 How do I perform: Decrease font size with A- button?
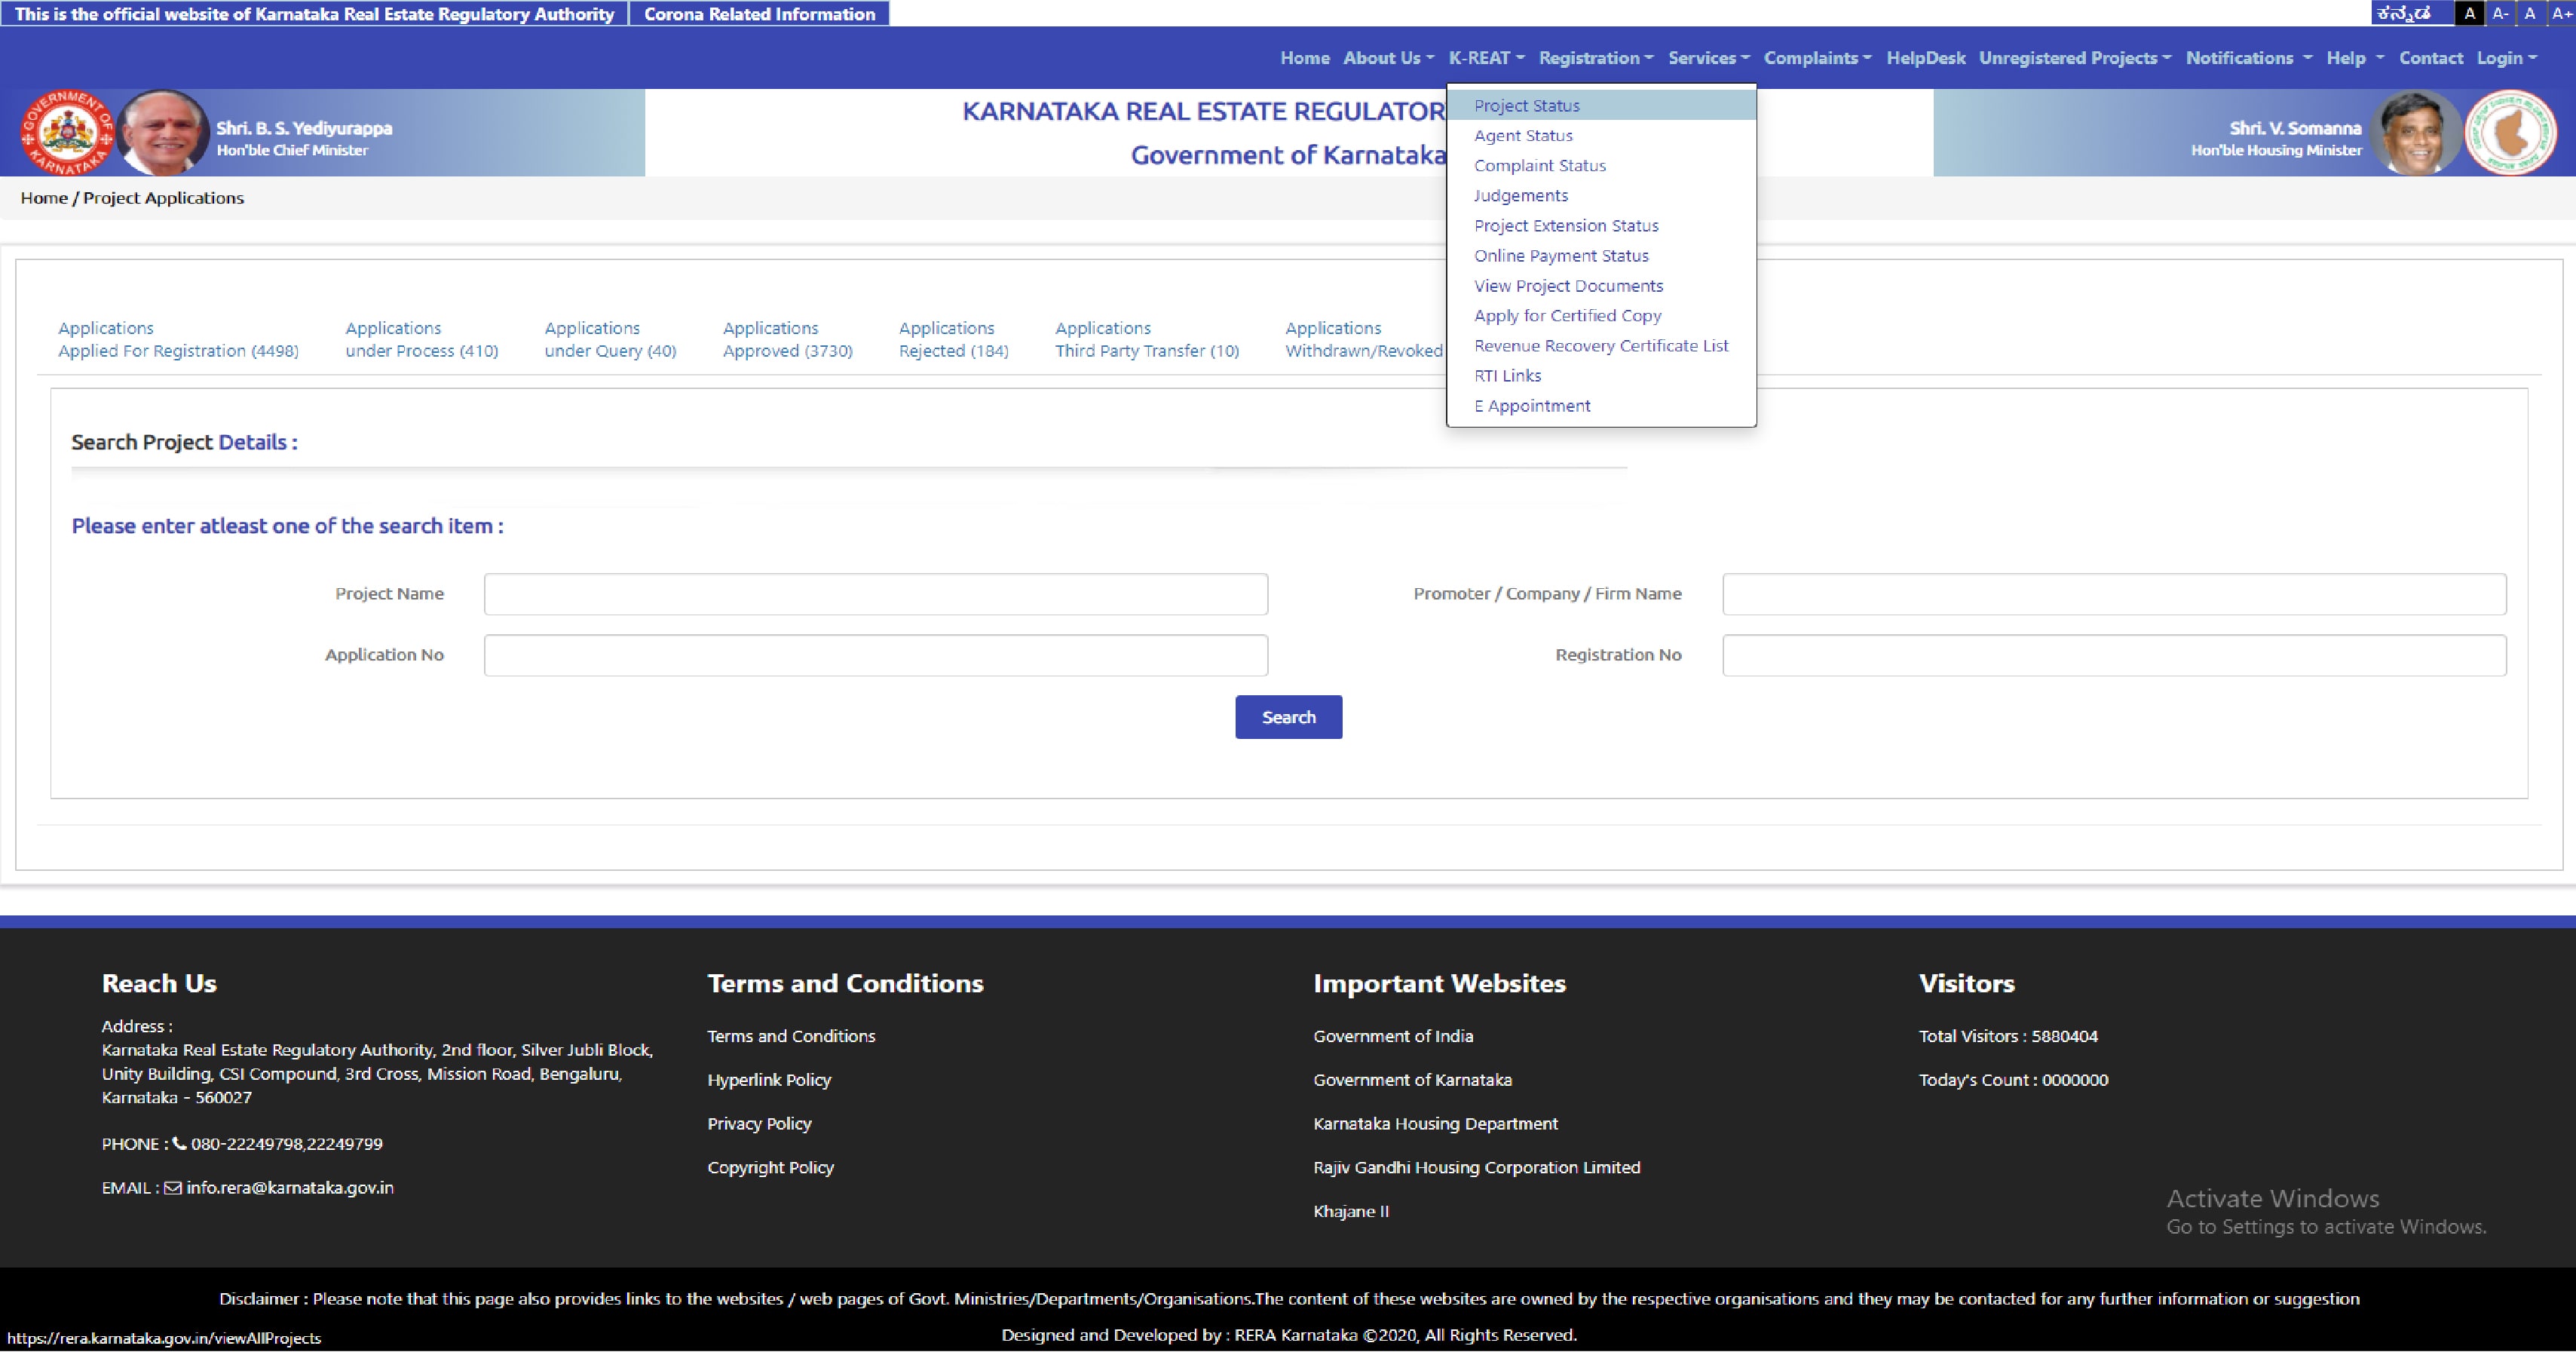(2499, 13)
